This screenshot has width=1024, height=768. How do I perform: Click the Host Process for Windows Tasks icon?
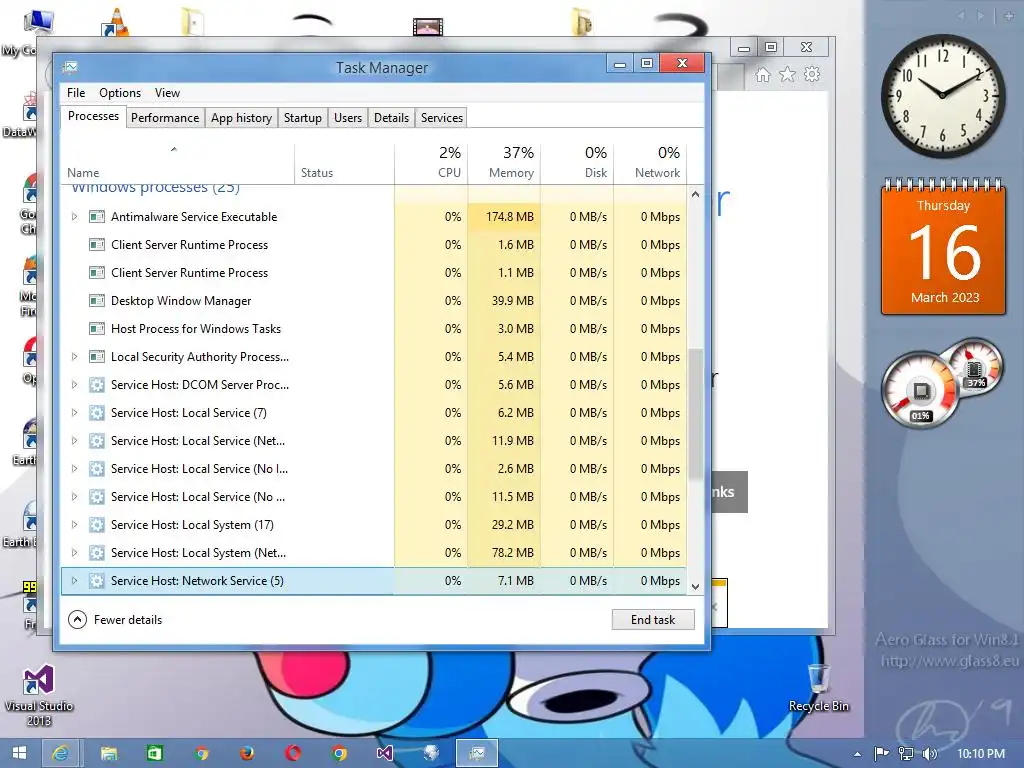[x=97, y=329]
